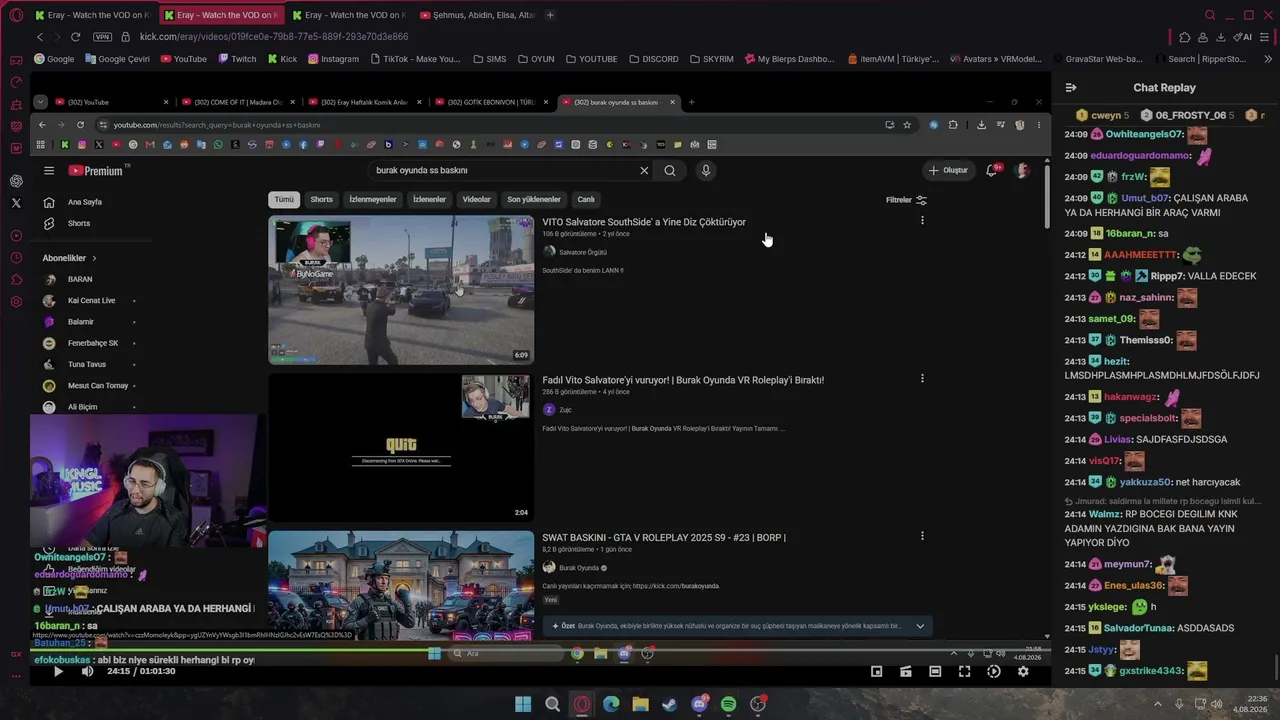This screenshot has height=720, width=1280.
Task: Select the İzlenmeyenler filter chip
Action: (373, 199)
